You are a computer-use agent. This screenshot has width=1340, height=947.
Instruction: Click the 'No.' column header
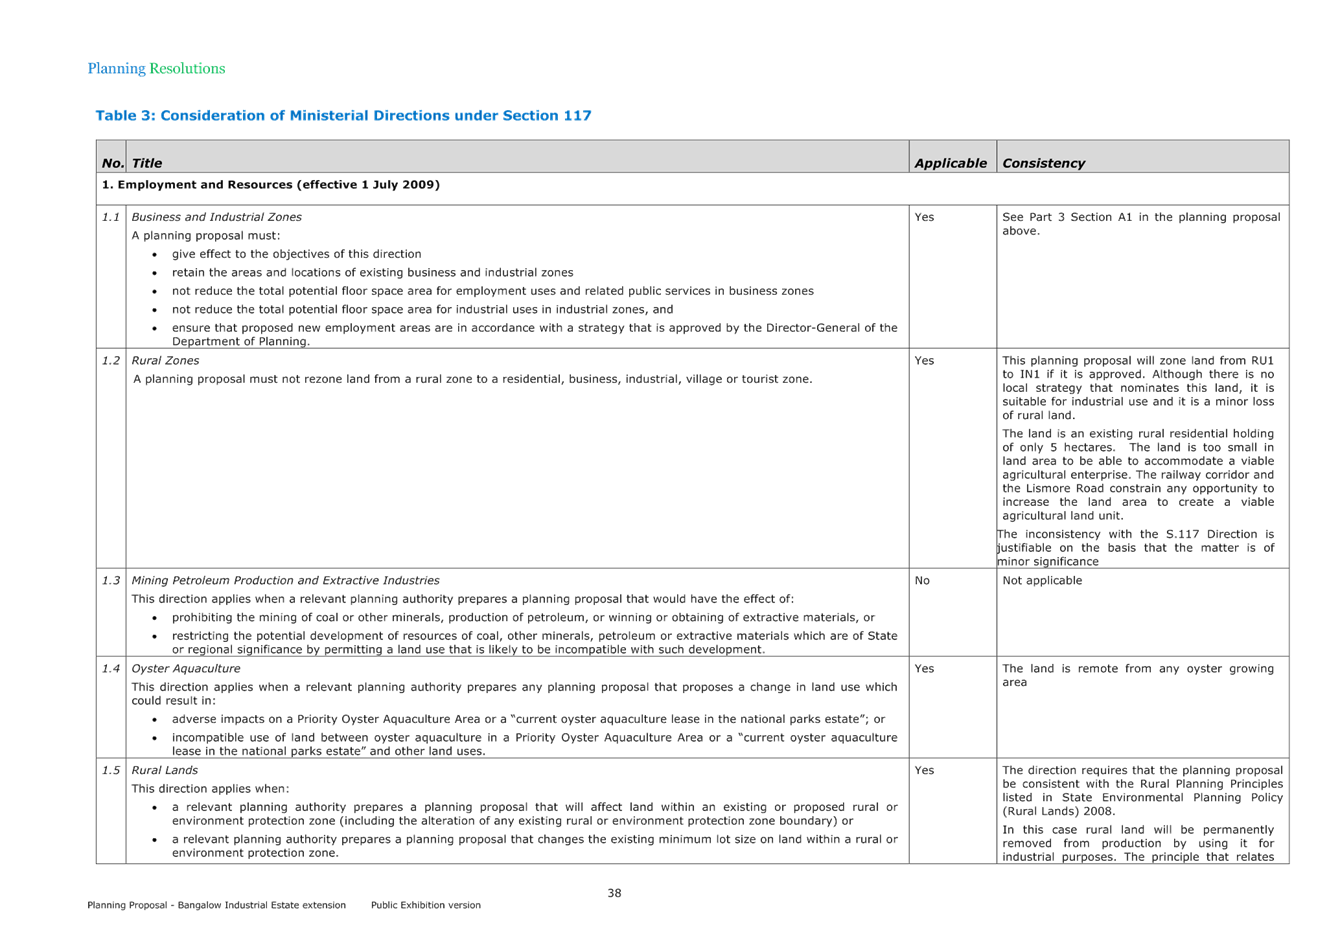coord(112,163)
